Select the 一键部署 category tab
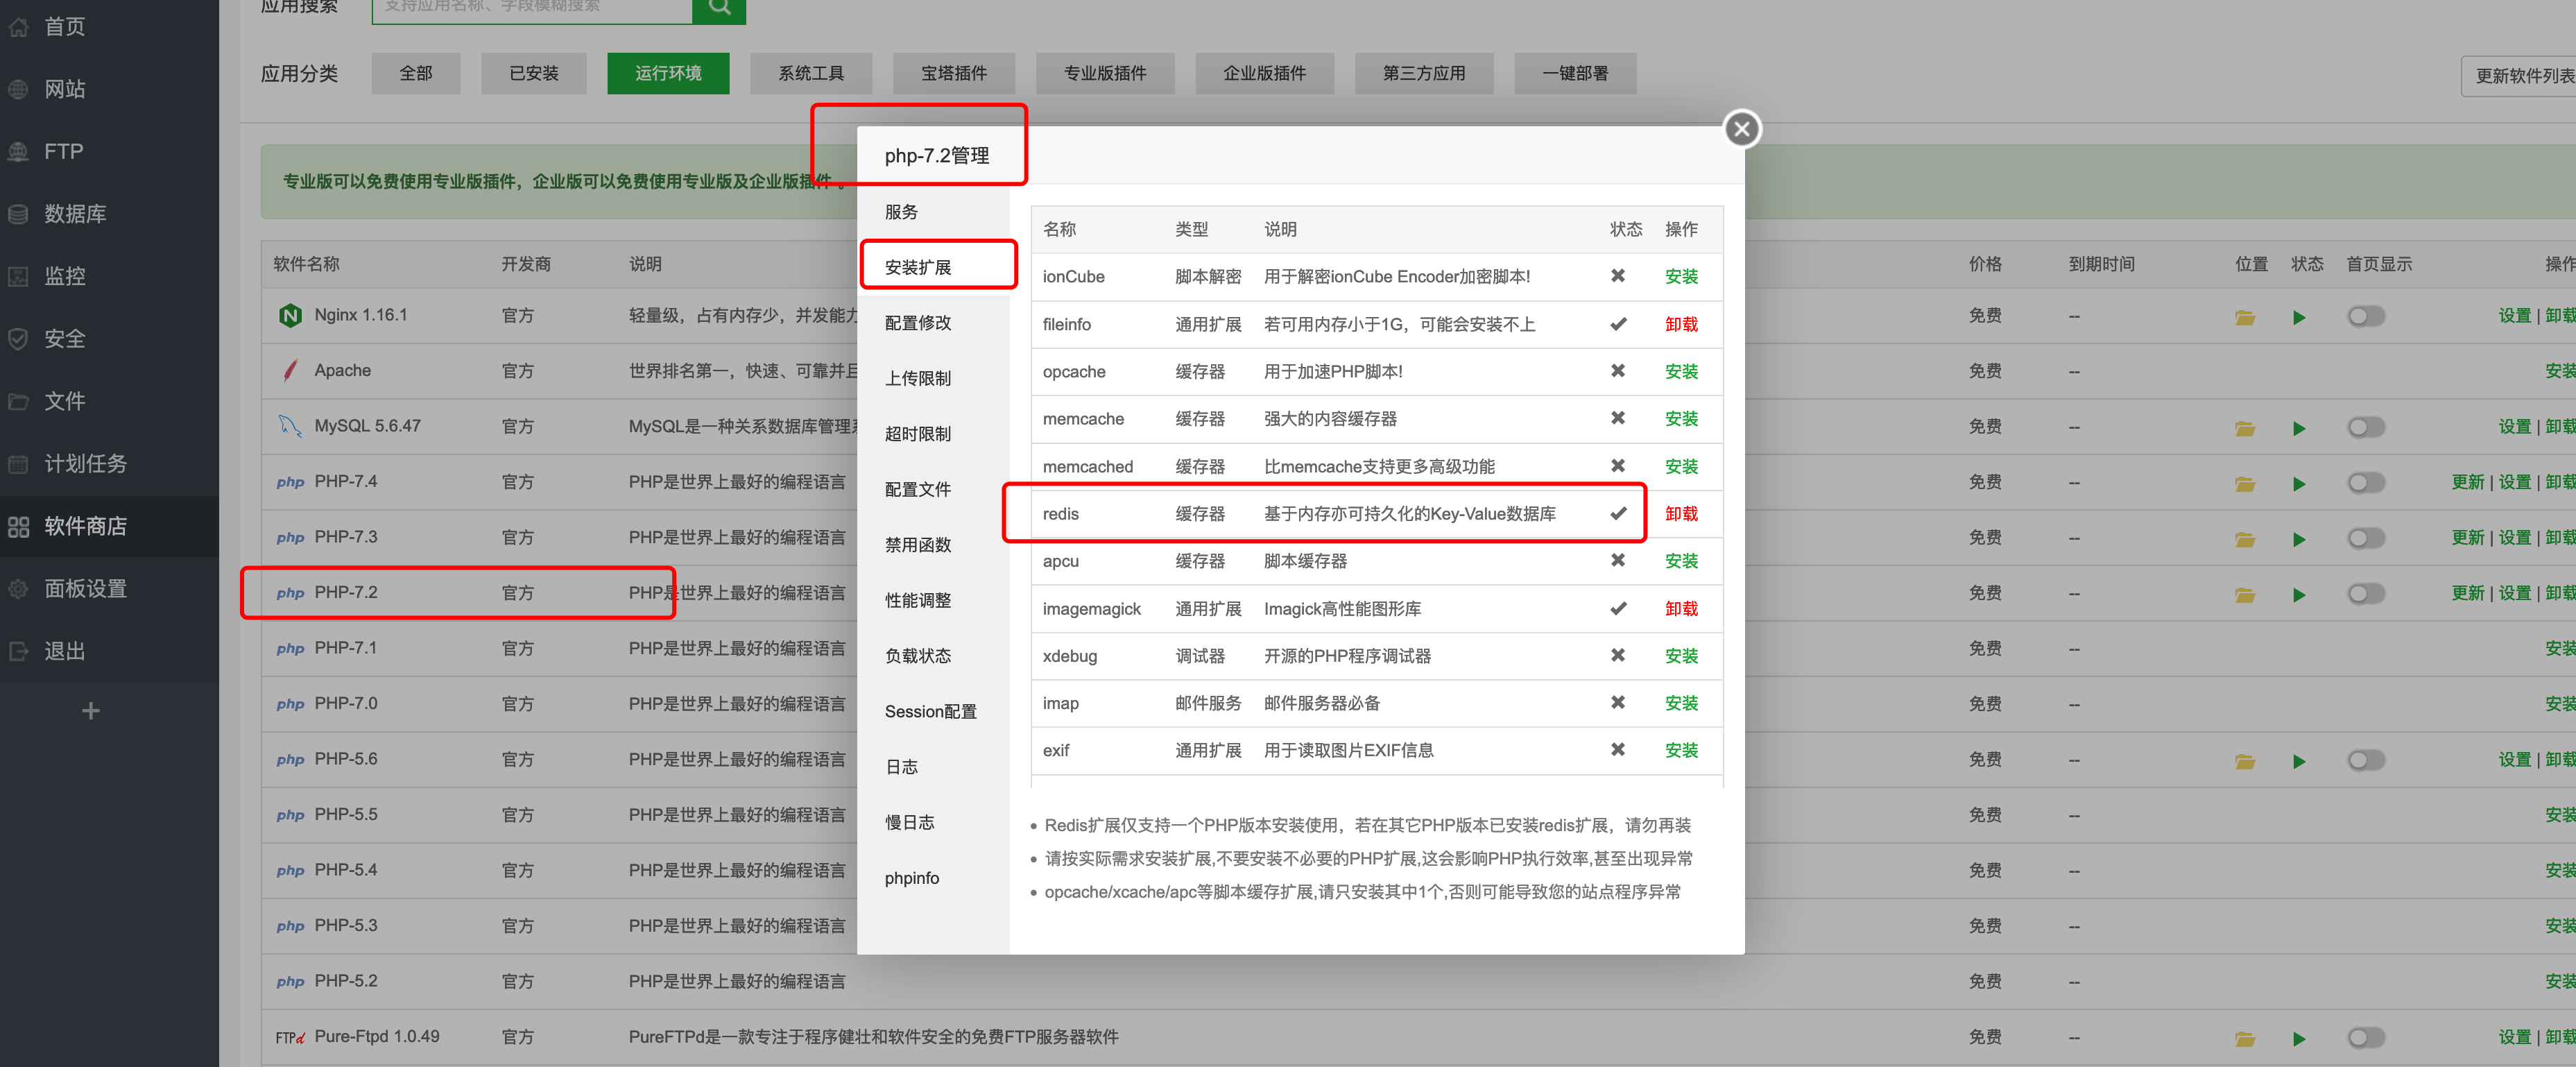 [x=1575, y=73]
